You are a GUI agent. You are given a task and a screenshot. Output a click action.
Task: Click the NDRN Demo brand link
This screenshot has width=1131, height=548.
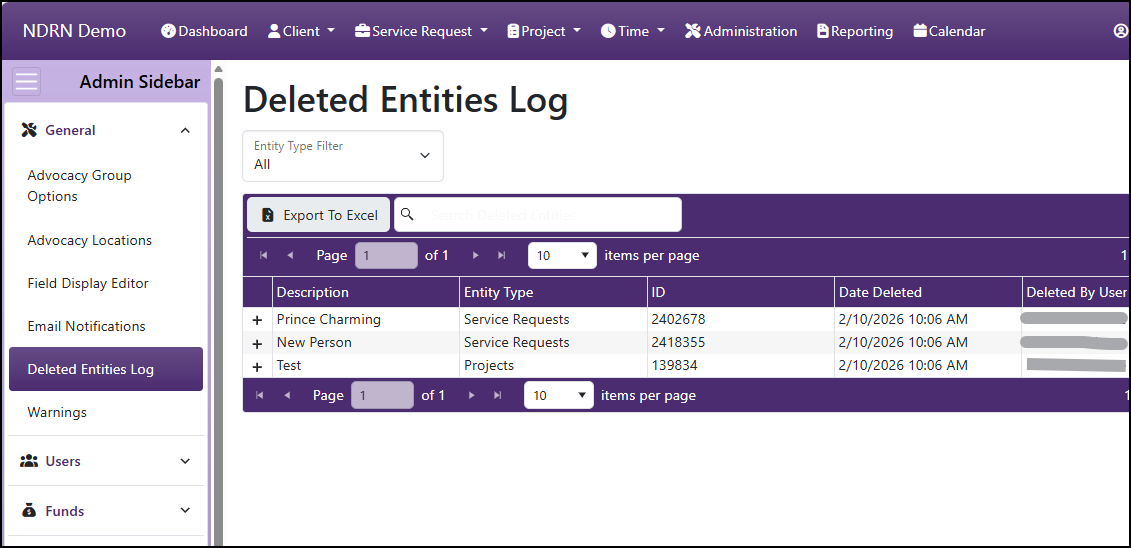pyautogui.click(x=74, y=31)
